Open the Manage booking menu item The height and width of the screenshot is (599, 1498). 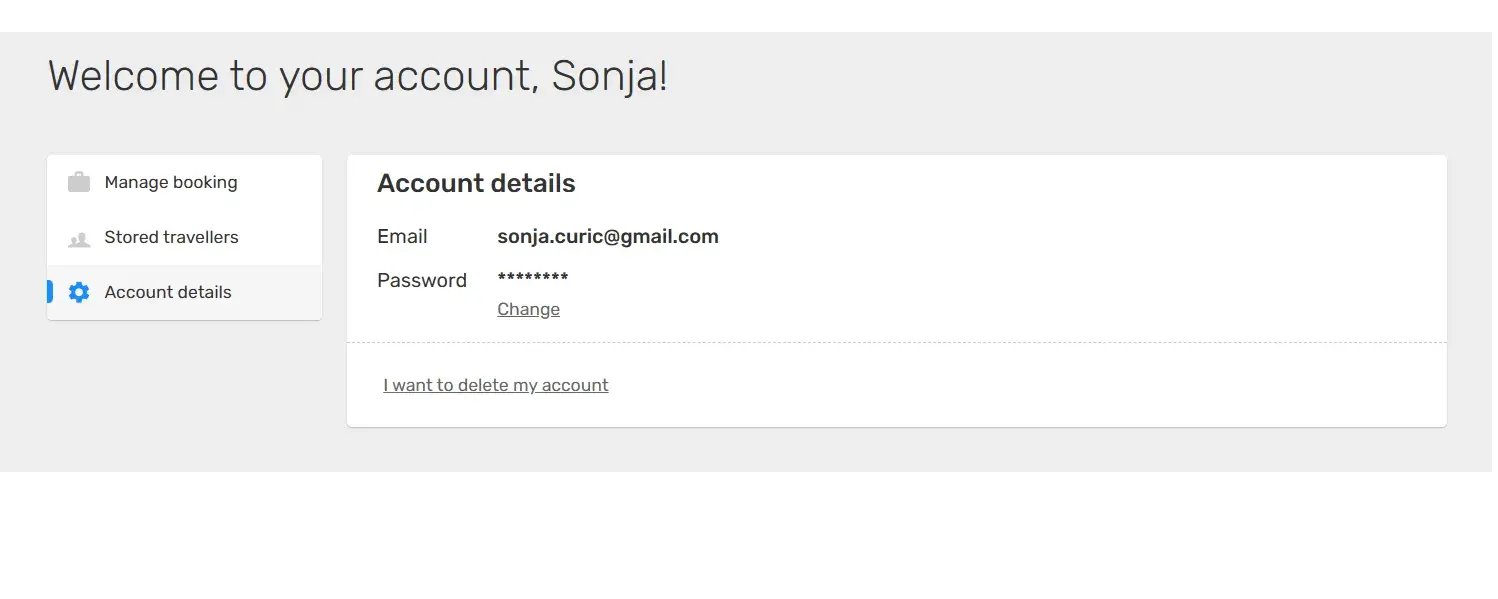click(x=171, y=183)
